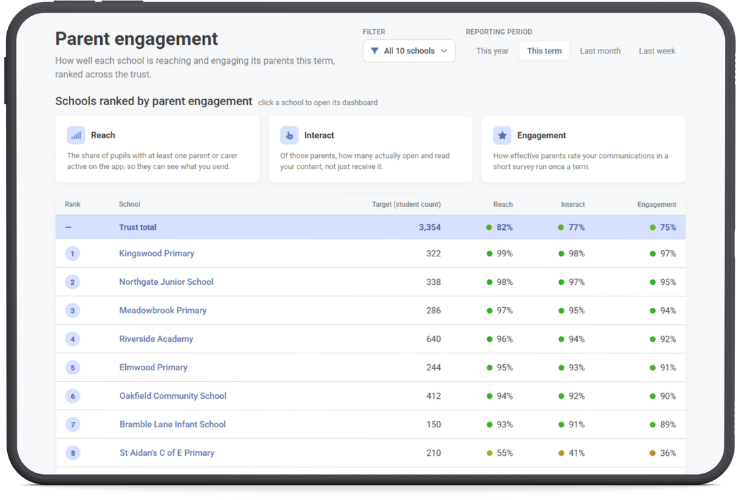Viewport: 740px width, 500px height.
Task: Click St Aidan's Engagement value 36%
Action: [x=667, y=453]
